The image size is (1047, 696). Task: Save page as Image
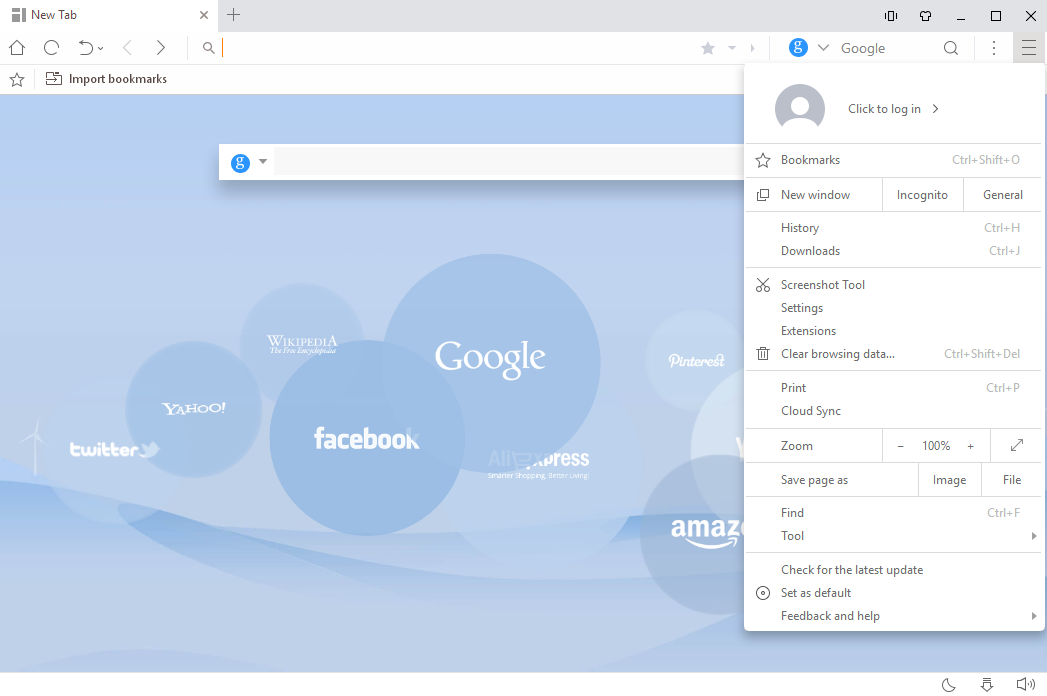coord(950,480)
